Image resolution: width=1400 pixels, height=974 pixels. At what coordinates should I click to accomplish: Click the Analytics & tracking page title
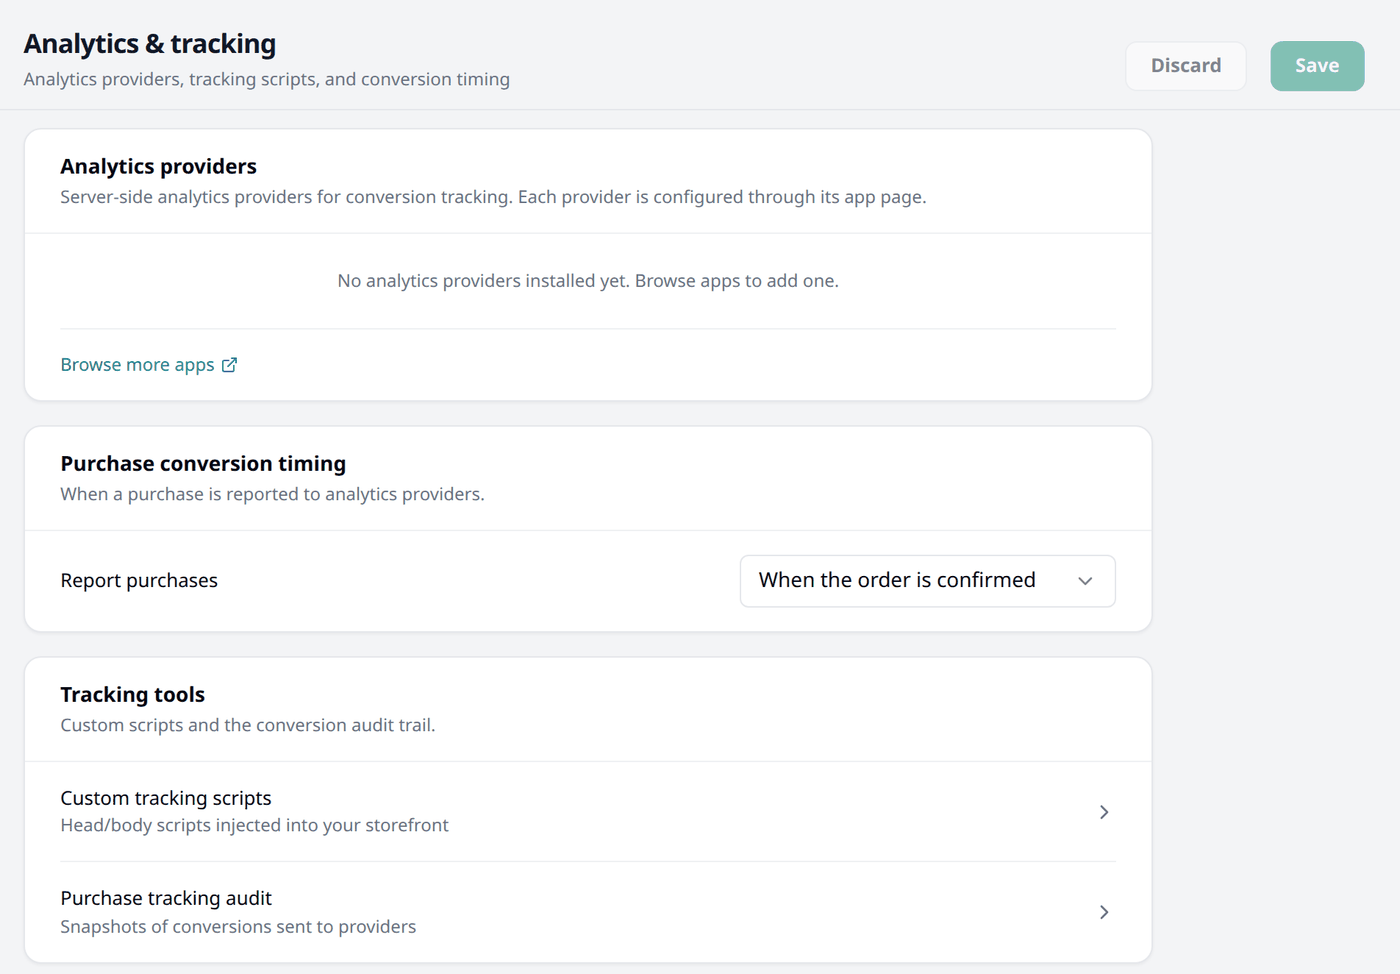pos(150,44)
